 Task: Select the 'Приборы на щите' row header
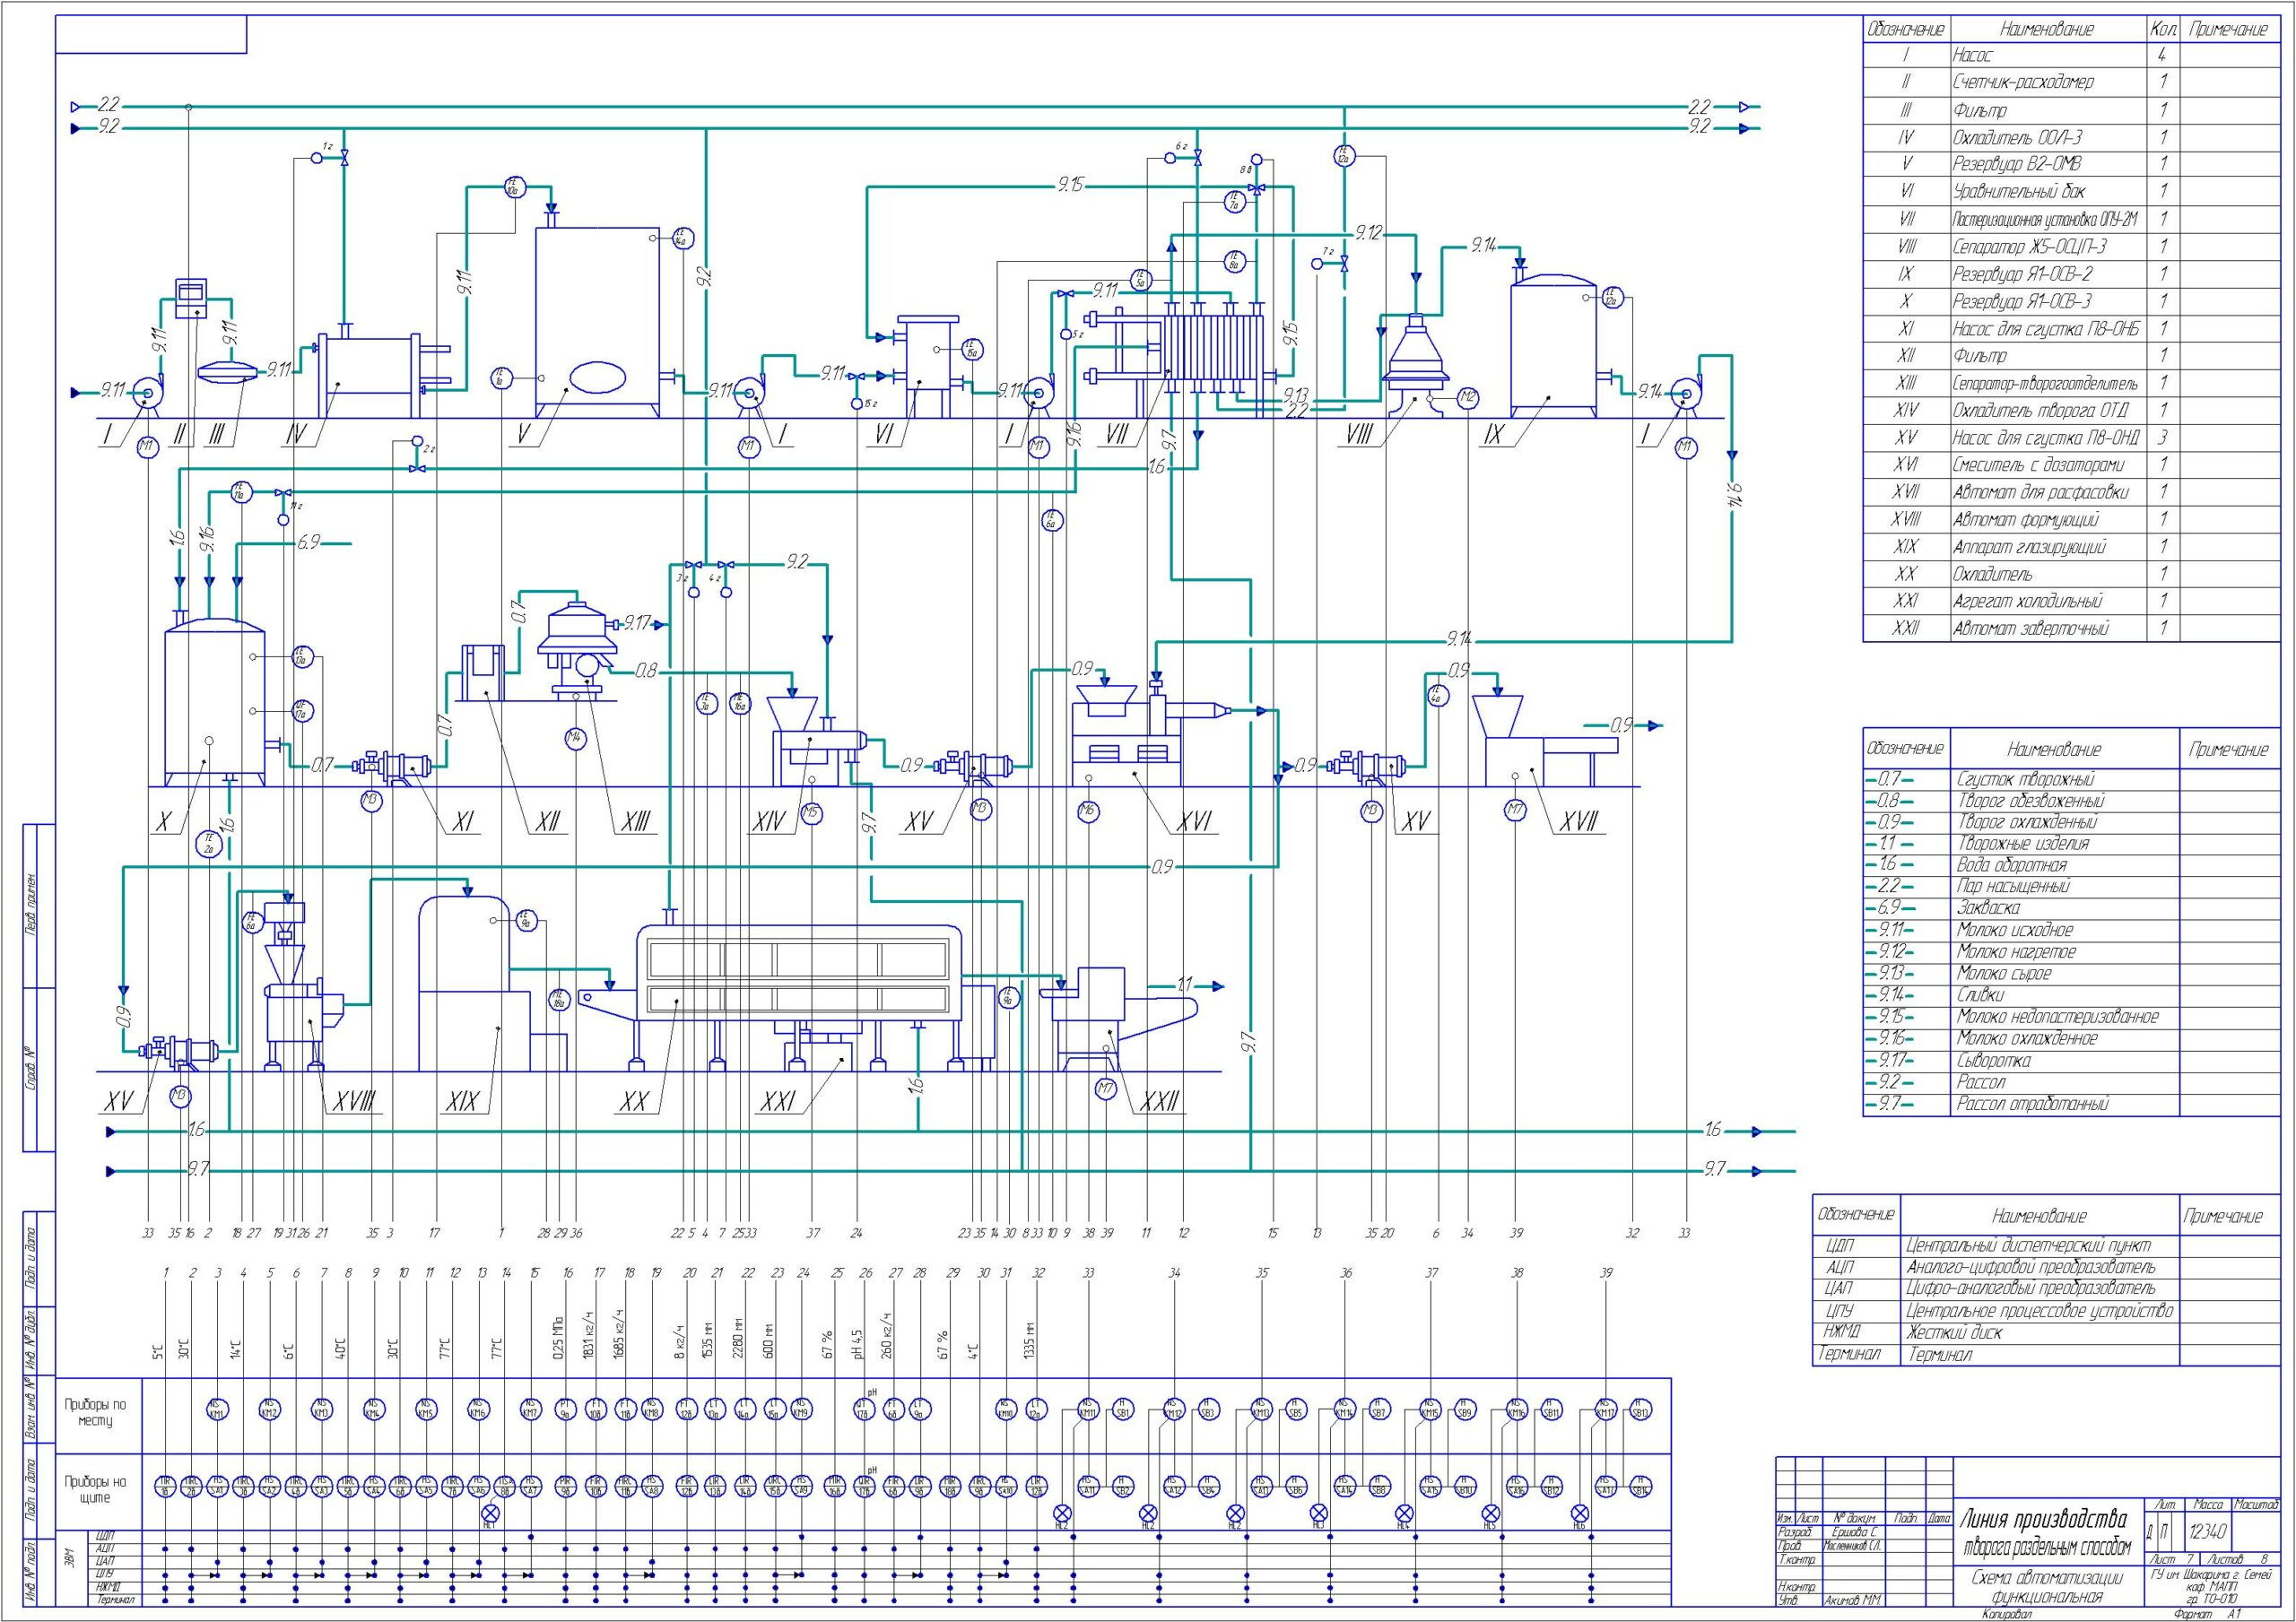coord(96,1490)
